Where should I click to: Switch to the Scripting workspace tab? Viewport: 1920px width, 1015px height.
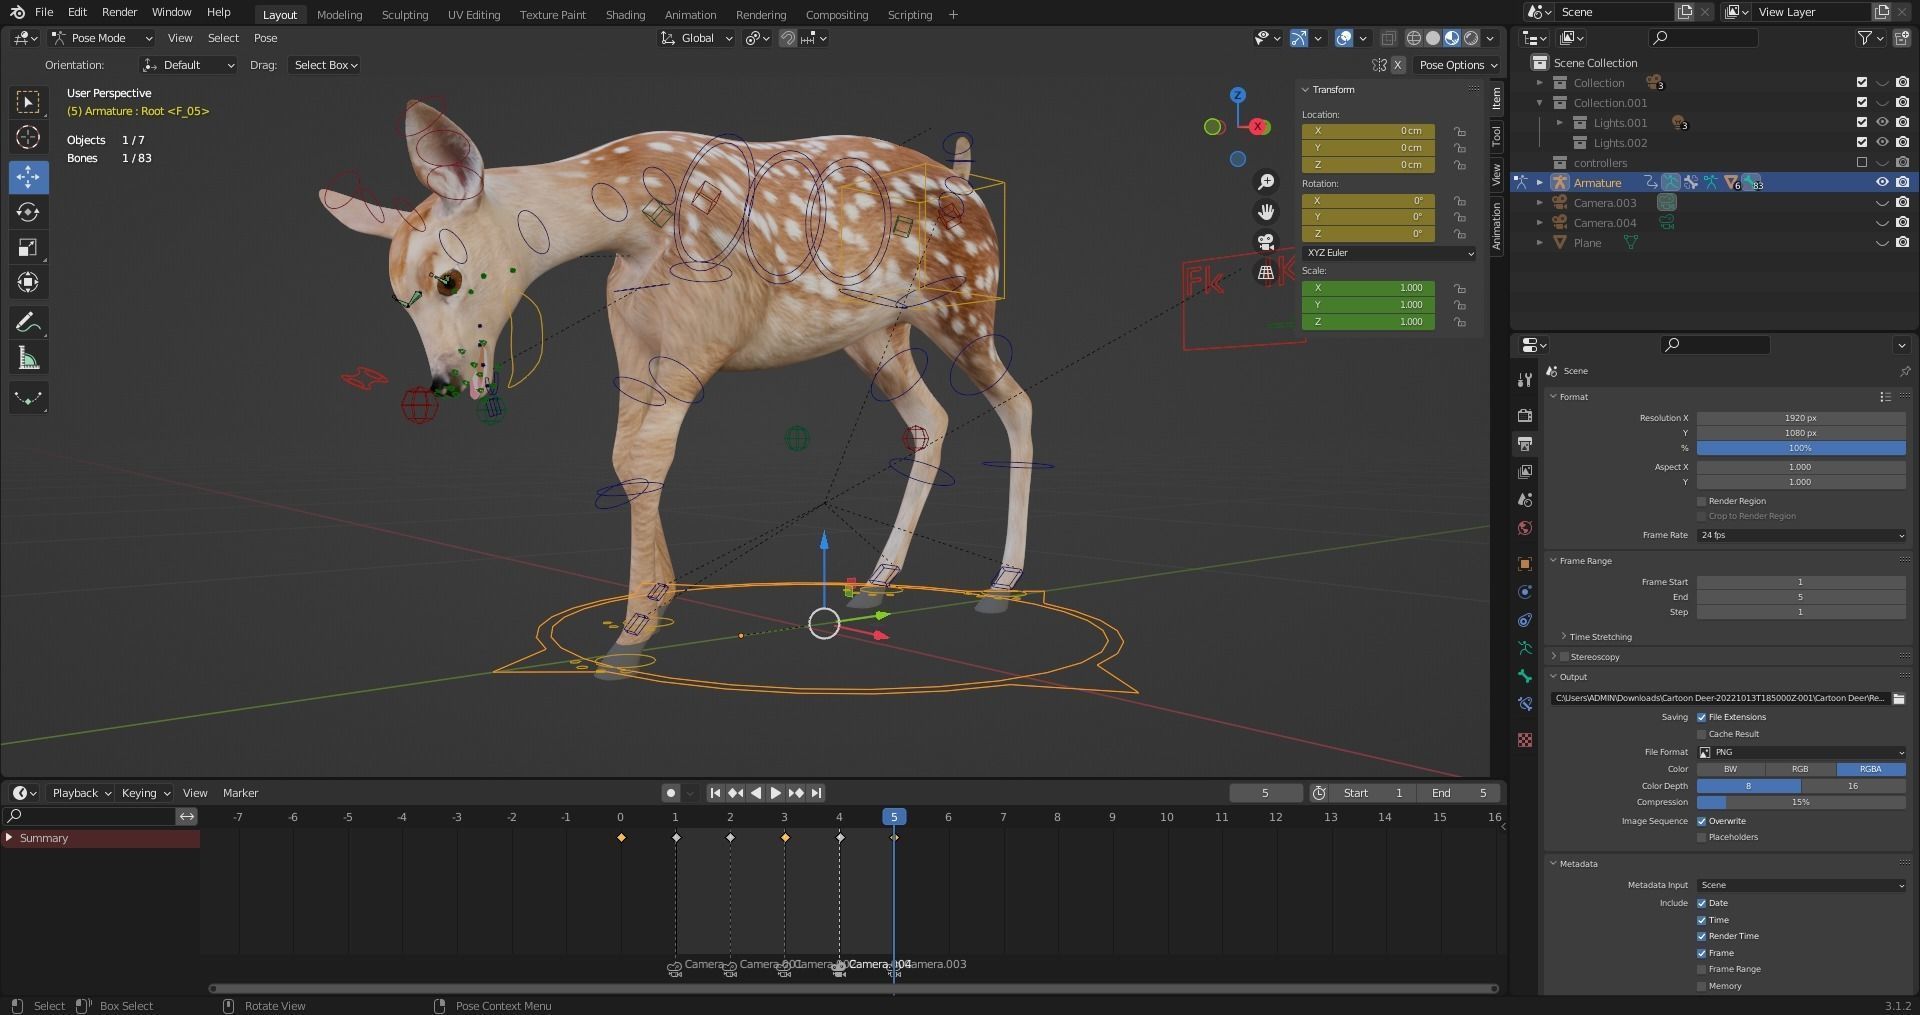(909, 15)
